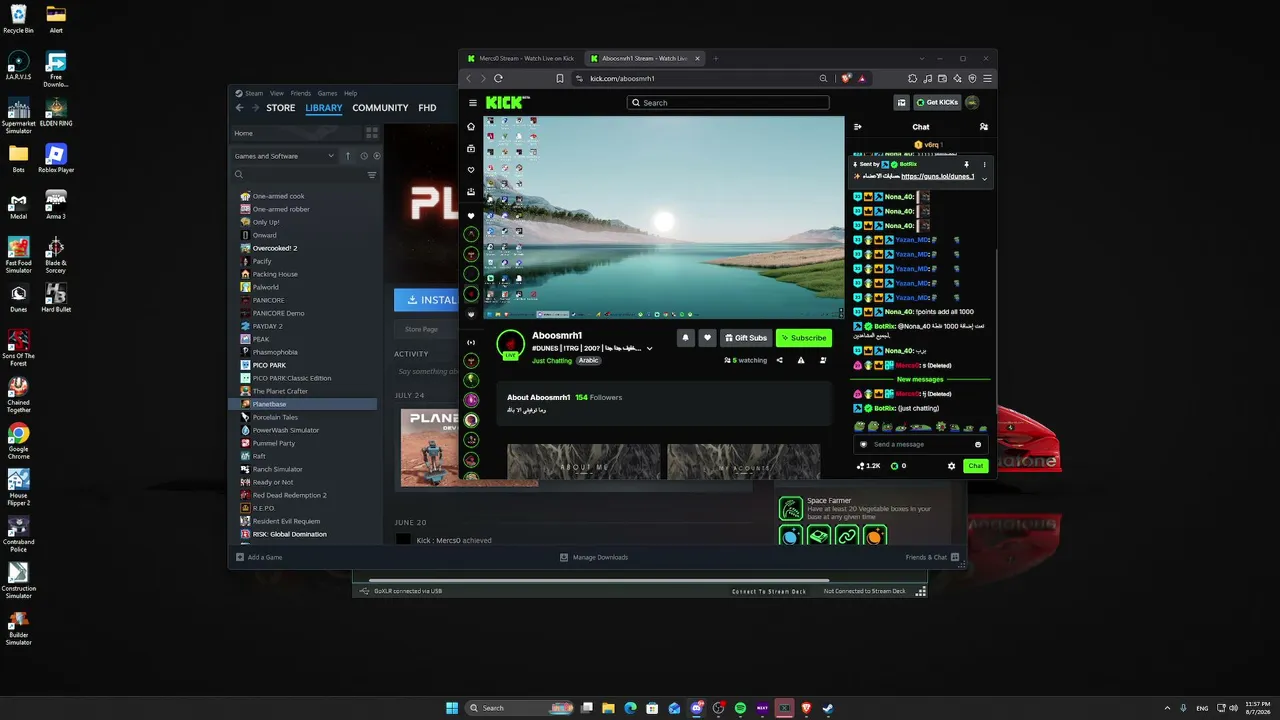Open File Explorer from the taskbar

coord(608,708)
